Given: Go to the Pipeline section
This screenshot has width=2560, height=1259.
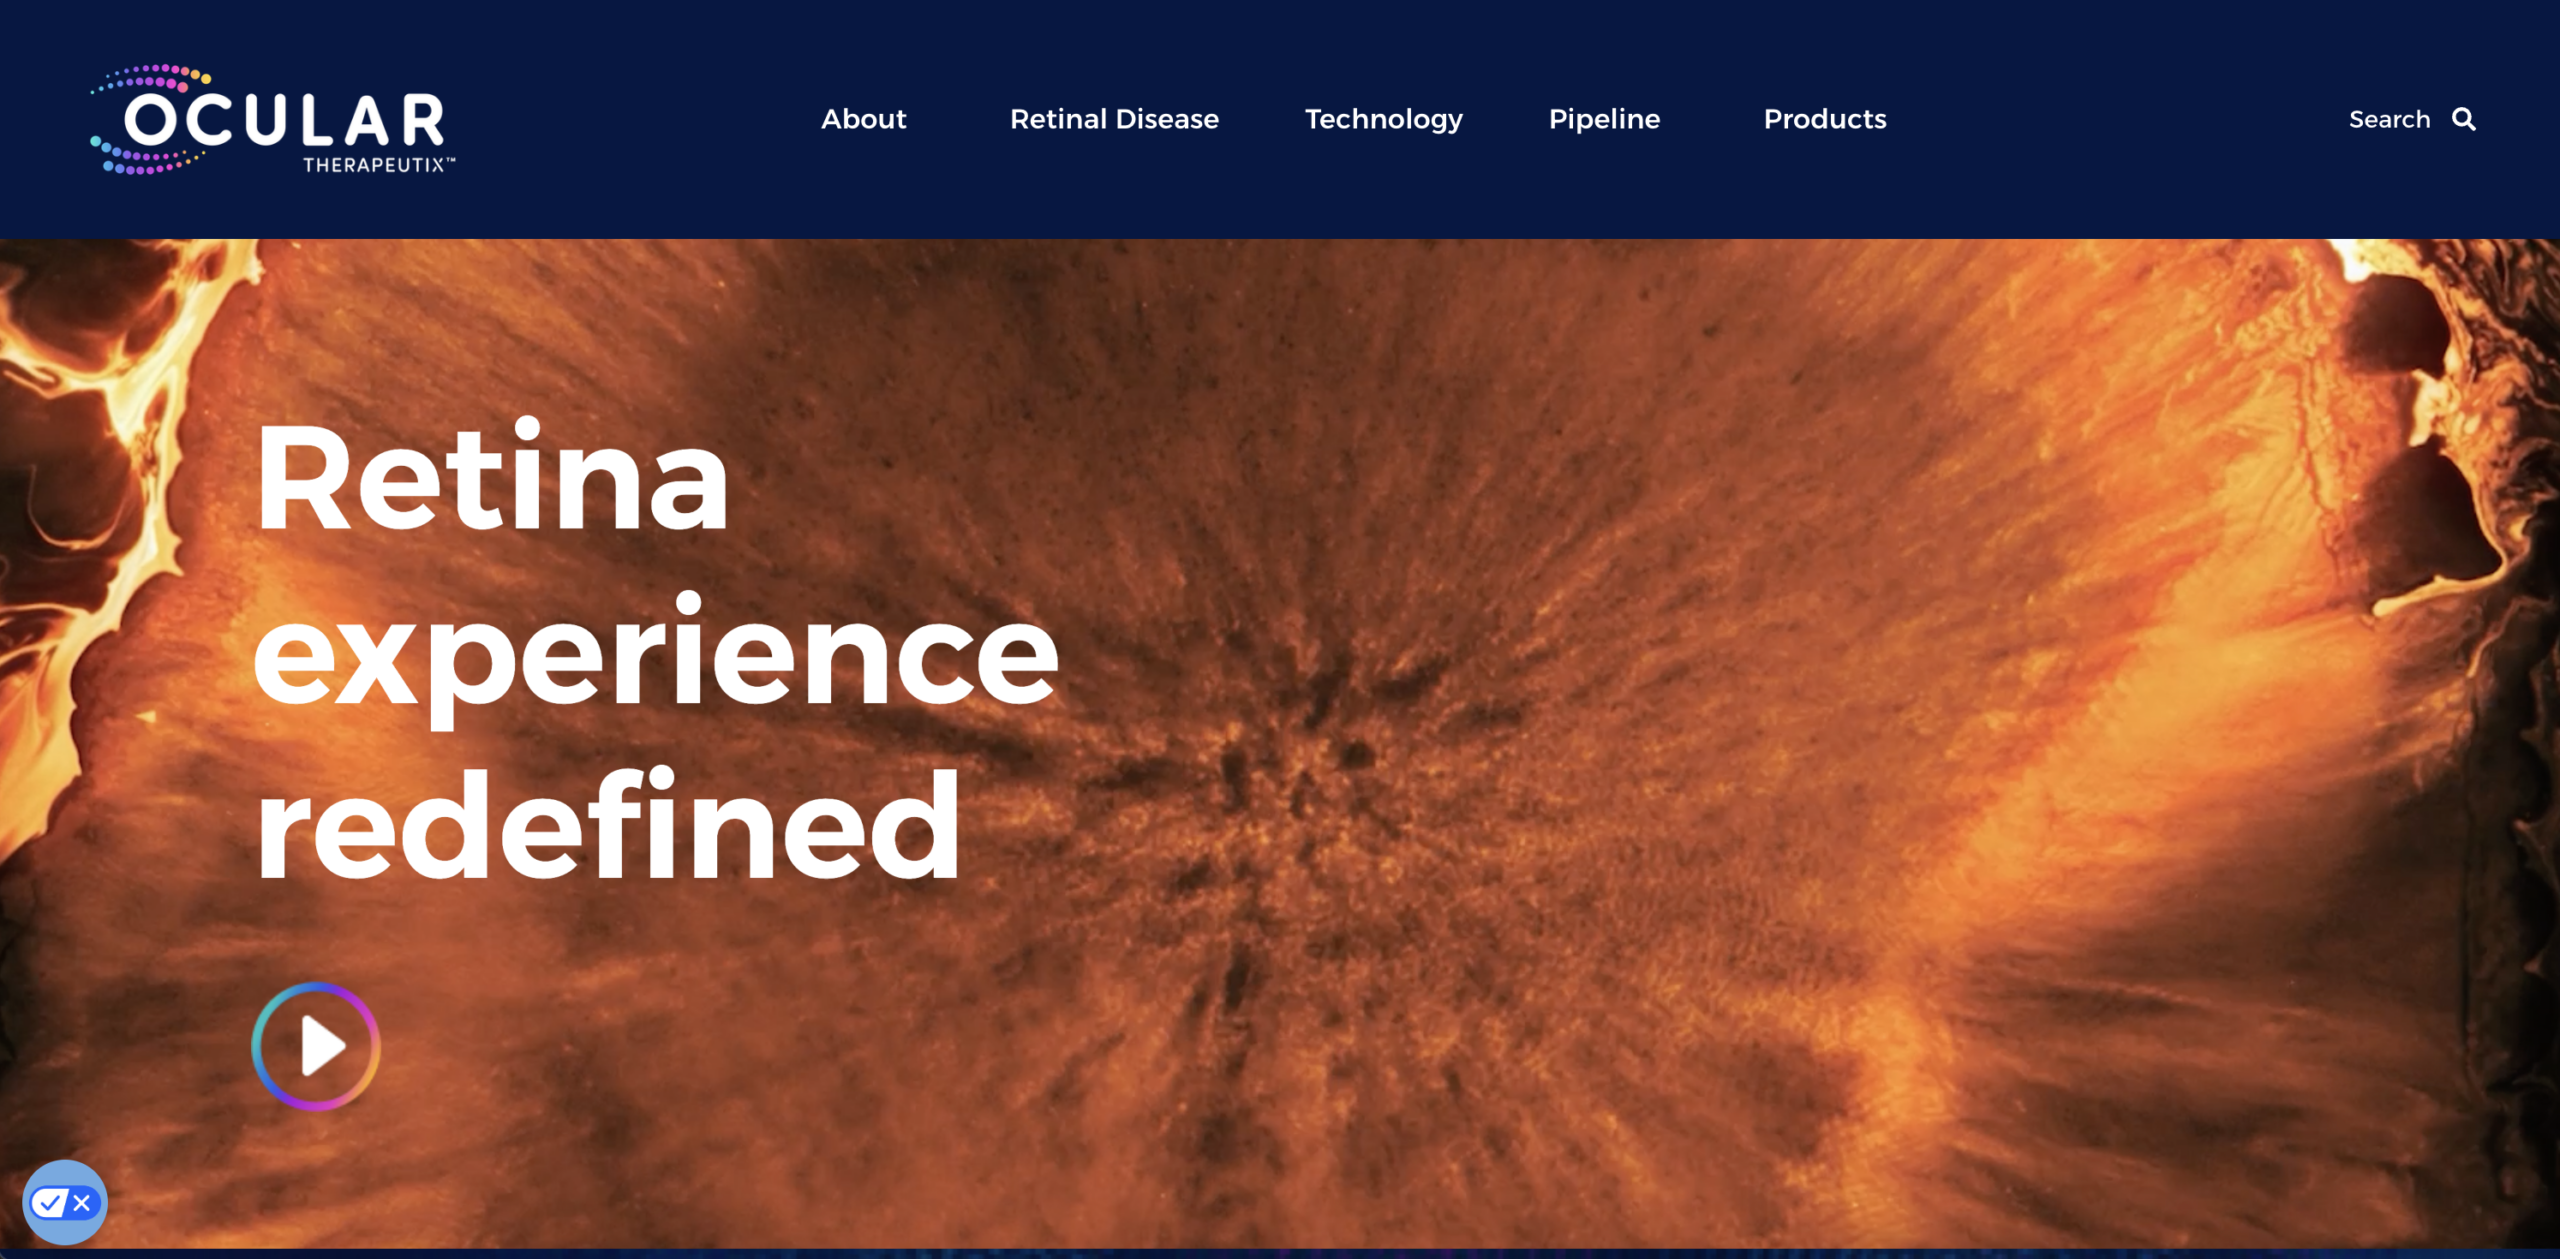Looking at the screenshot, I should 1604,119.
